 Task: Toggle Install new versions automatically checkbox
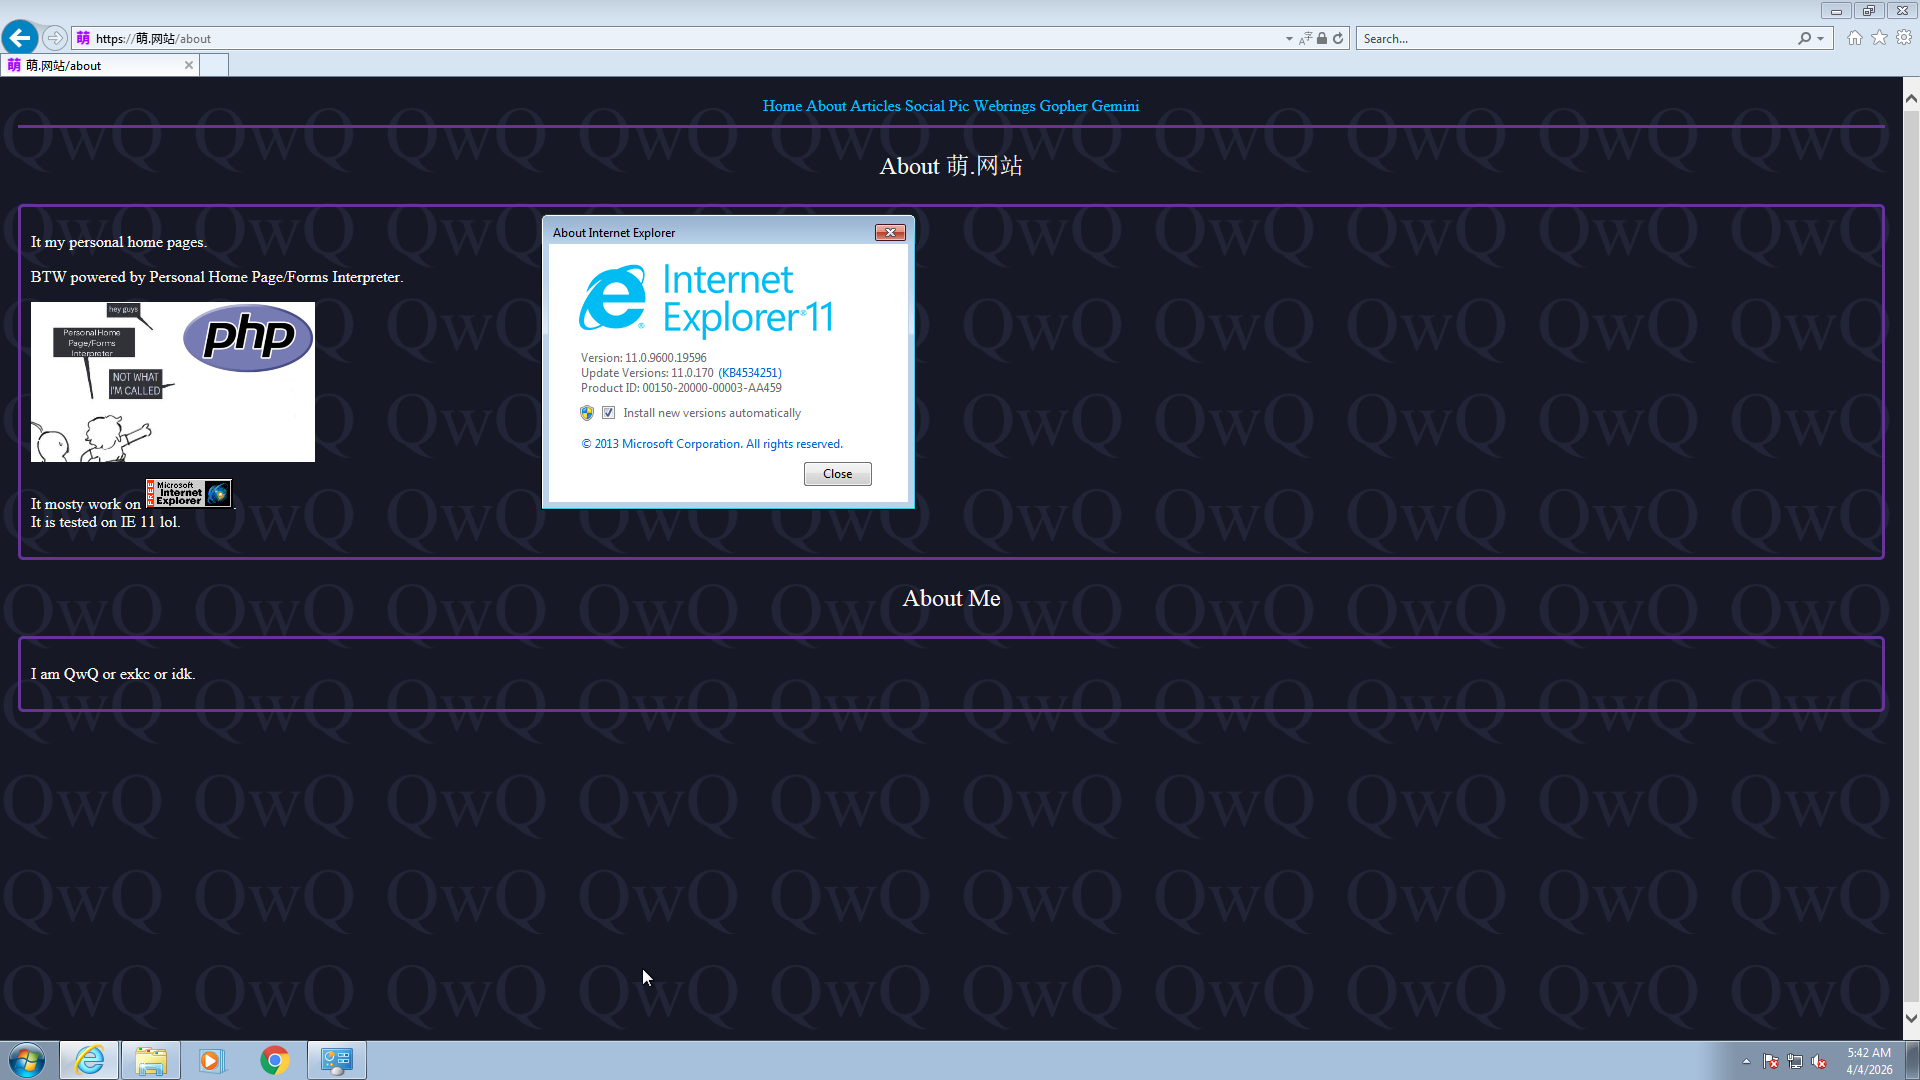pos(608,413)
